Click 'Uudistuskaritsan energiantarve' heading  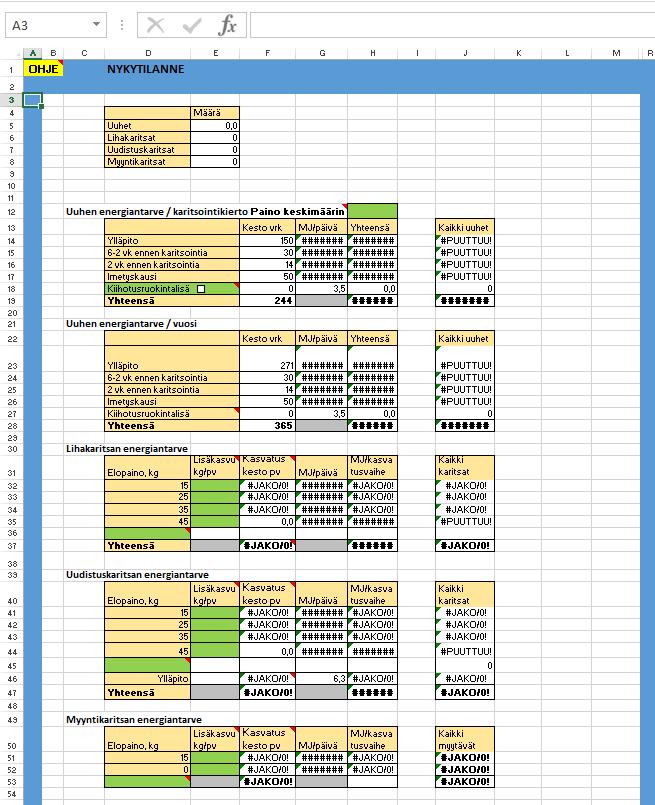pos(137,574)
